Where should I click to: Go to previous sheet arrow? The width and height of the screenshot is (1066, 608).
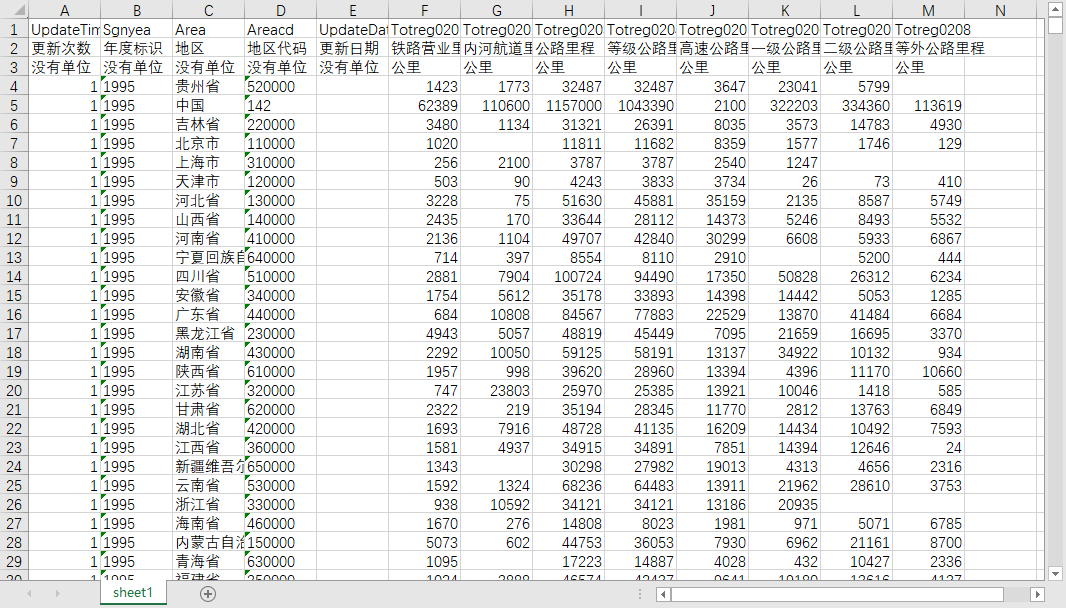pyautogui.click(x=29, y=594)
